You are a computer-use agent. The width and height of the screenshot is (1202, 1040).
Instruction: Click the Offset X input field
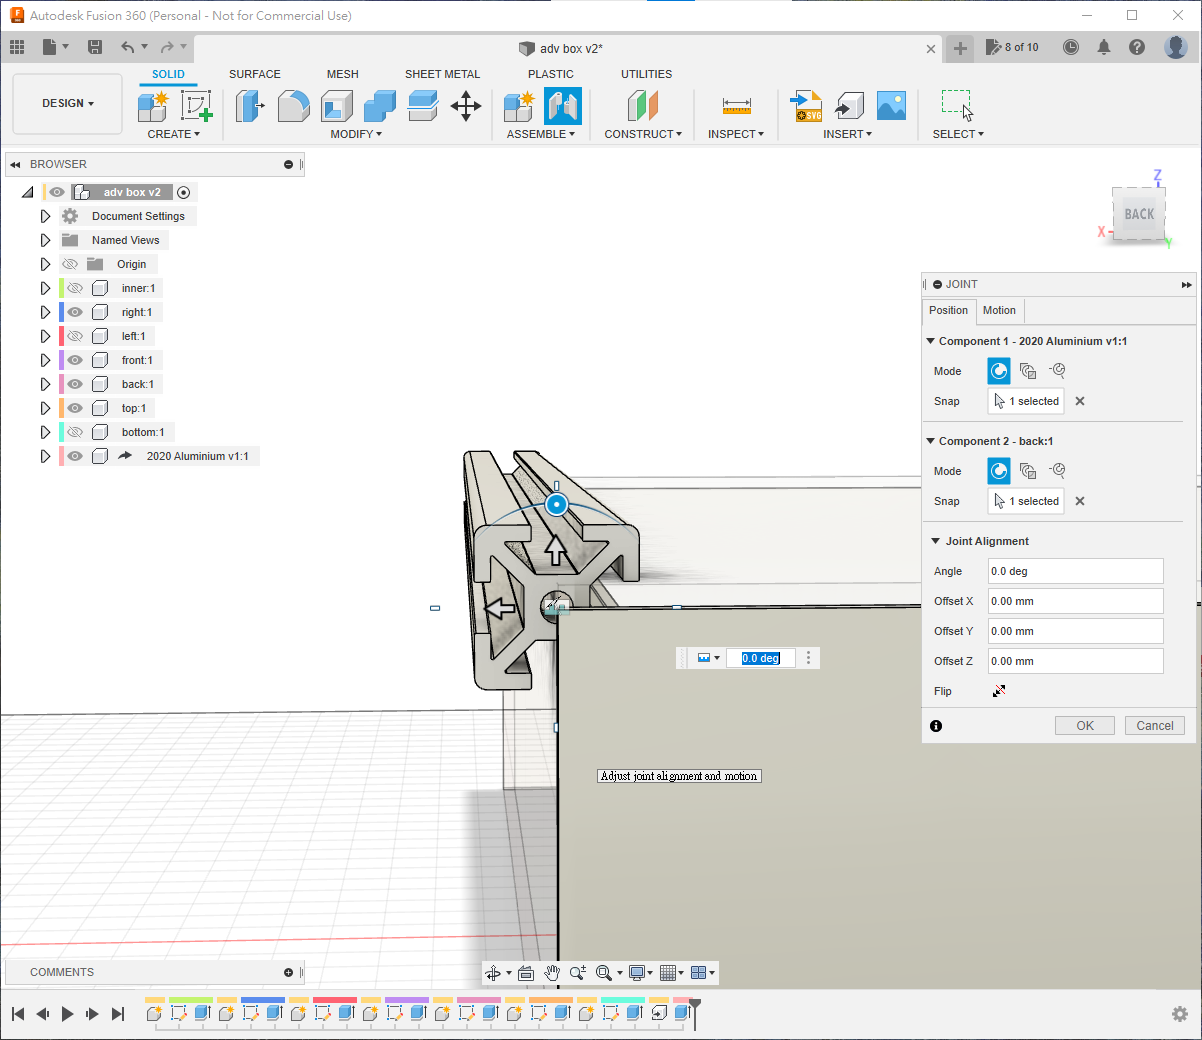1074,601
